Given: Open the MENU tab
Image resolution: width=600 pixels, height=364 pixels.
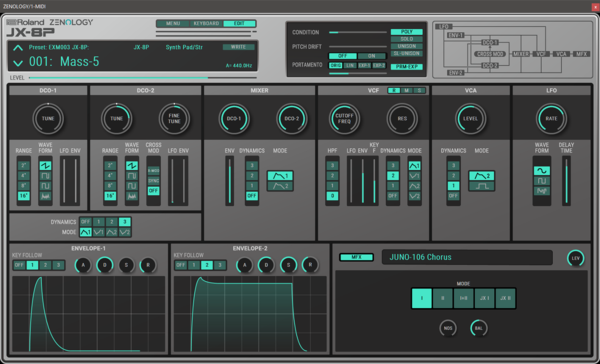Looking at the screenshot, I should (173, 23).
